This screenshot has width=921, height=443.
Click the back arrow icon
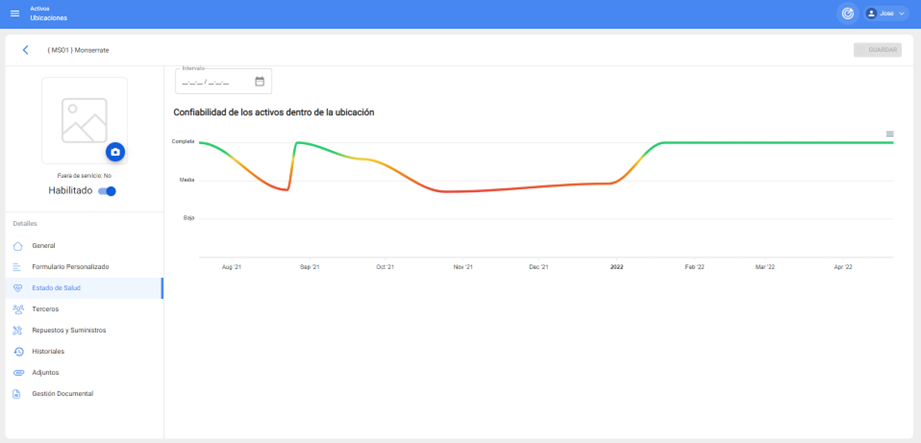26,50
